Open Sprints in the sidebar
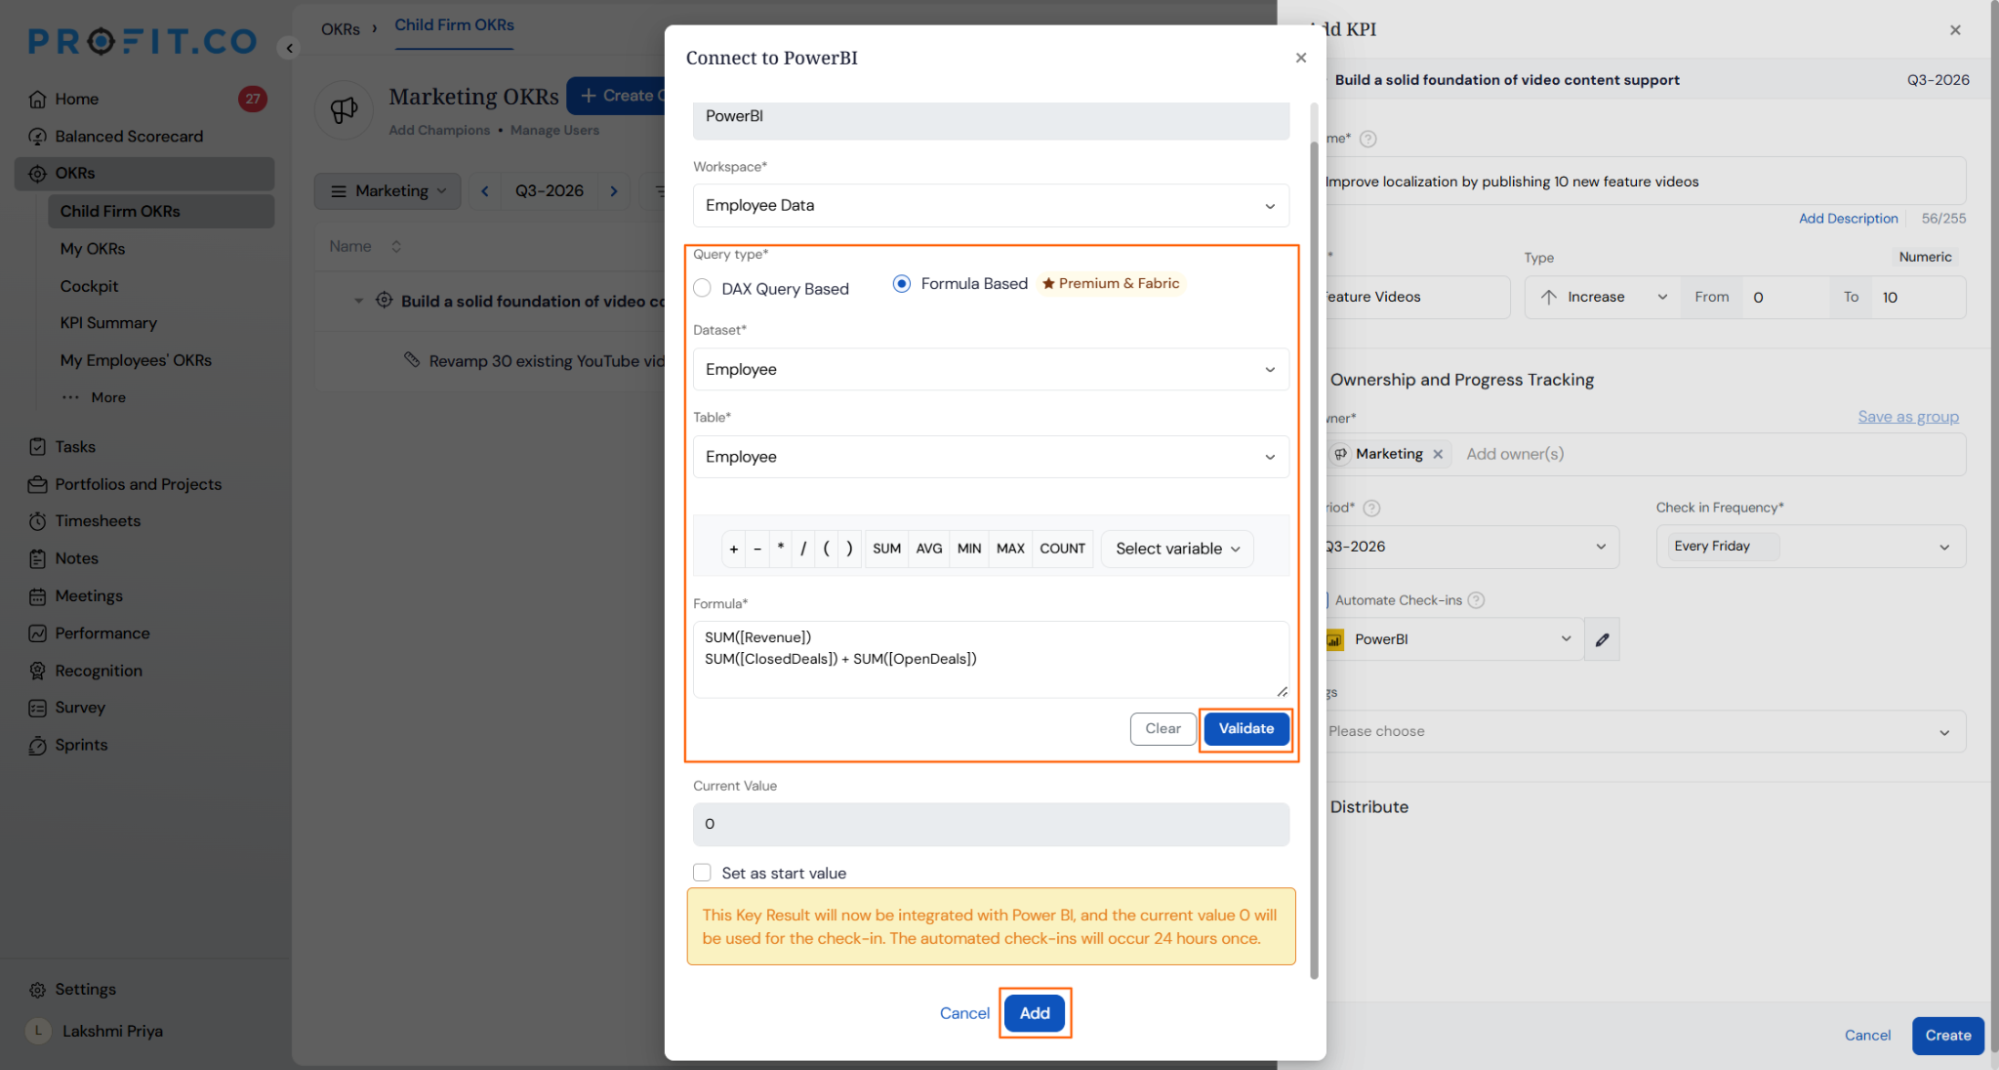This screenshot has height=1070, width=1999. (x=81, y=745)
